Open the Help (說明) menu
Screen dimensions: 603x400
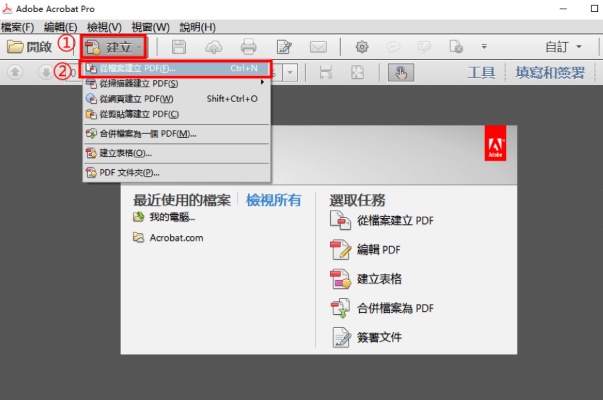click(x=198, y=27)
